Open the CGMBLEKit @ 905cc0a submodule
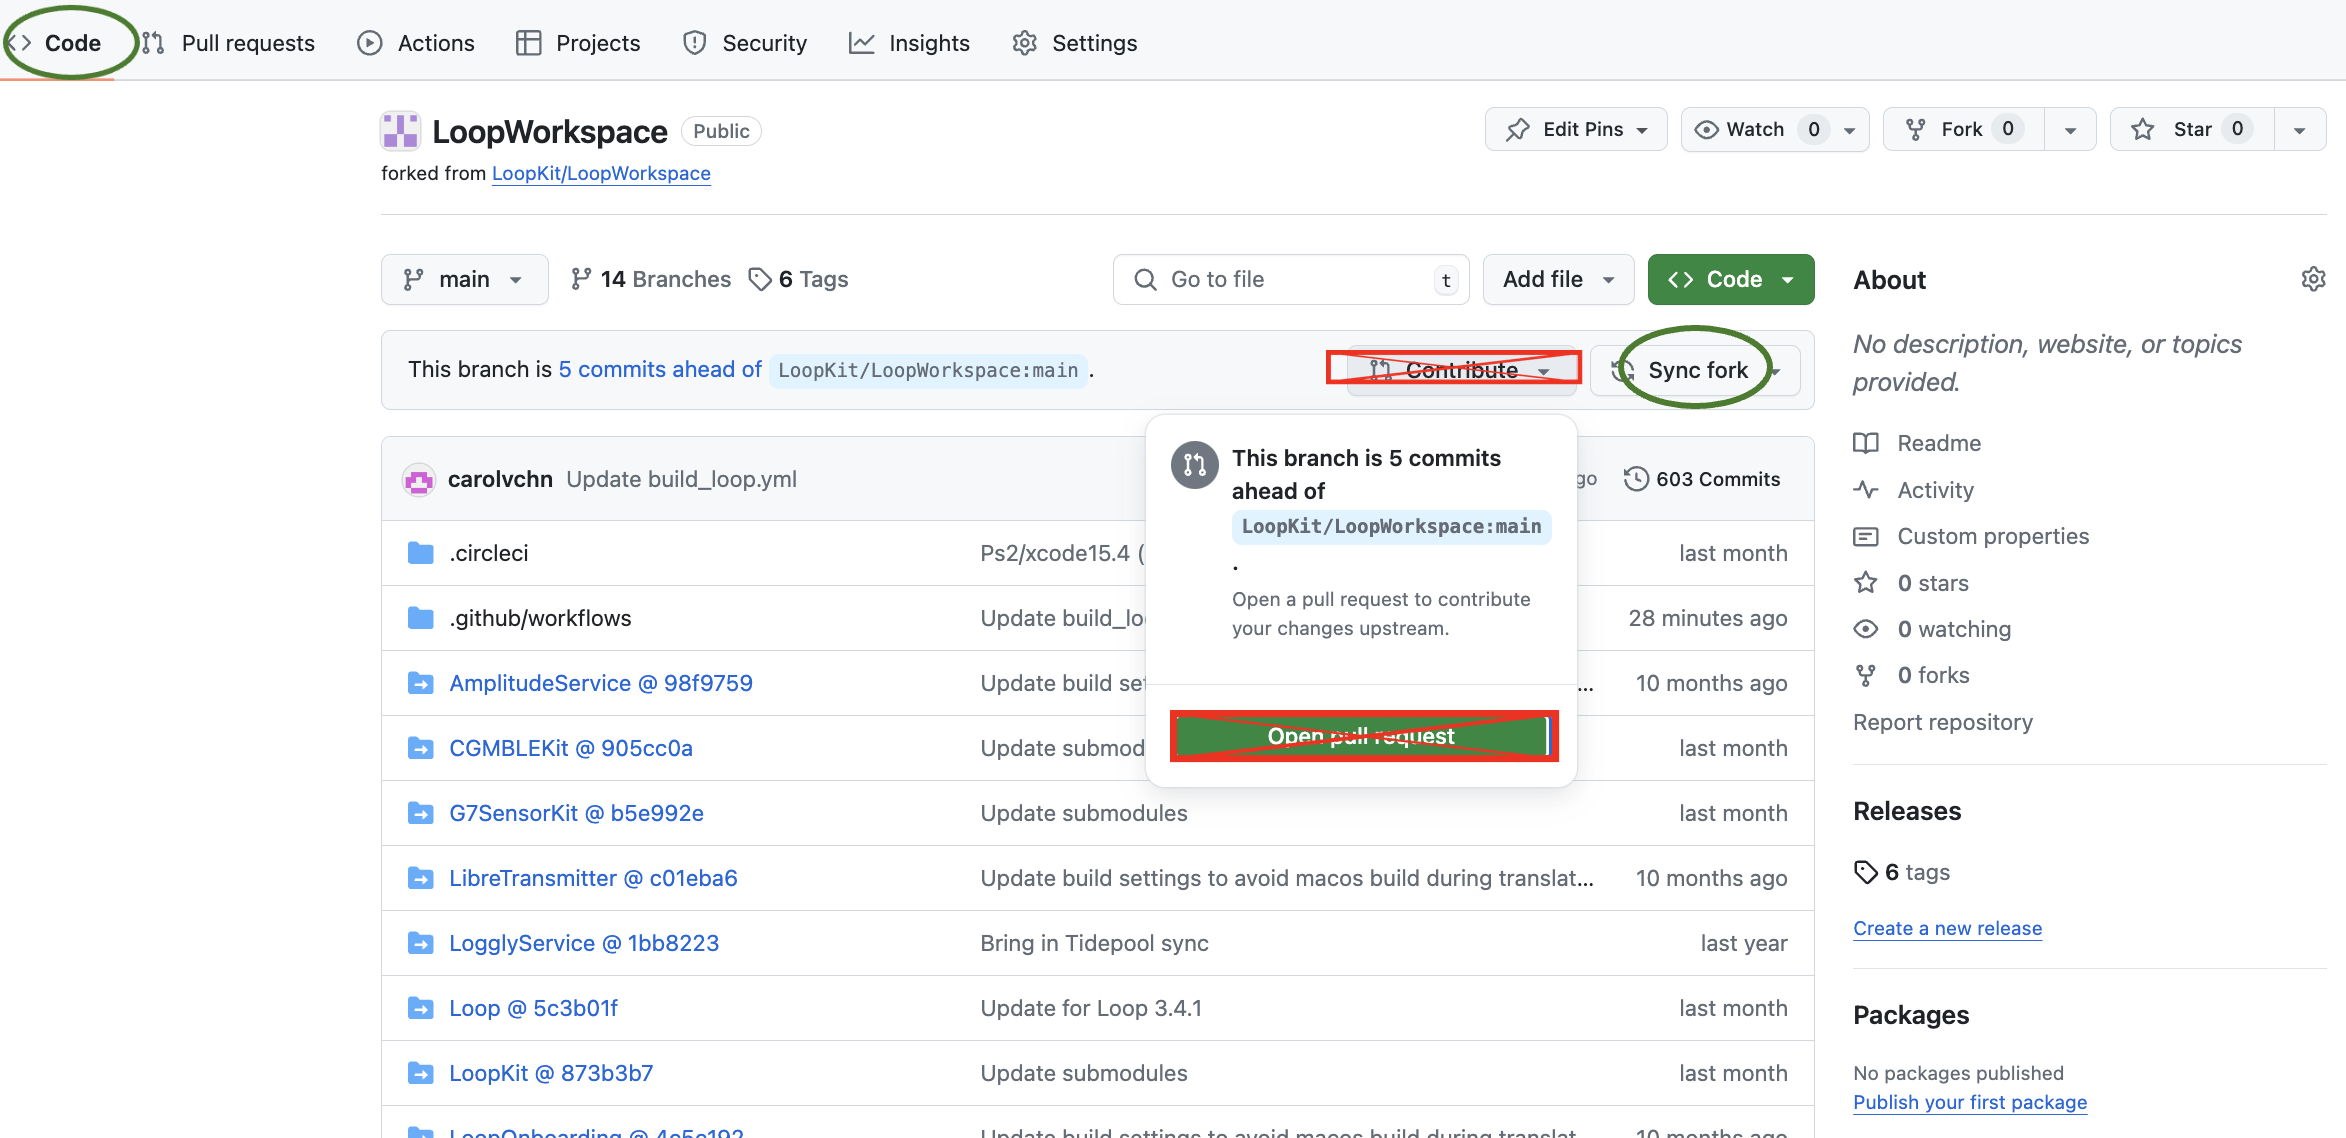 tap(571, 748)
